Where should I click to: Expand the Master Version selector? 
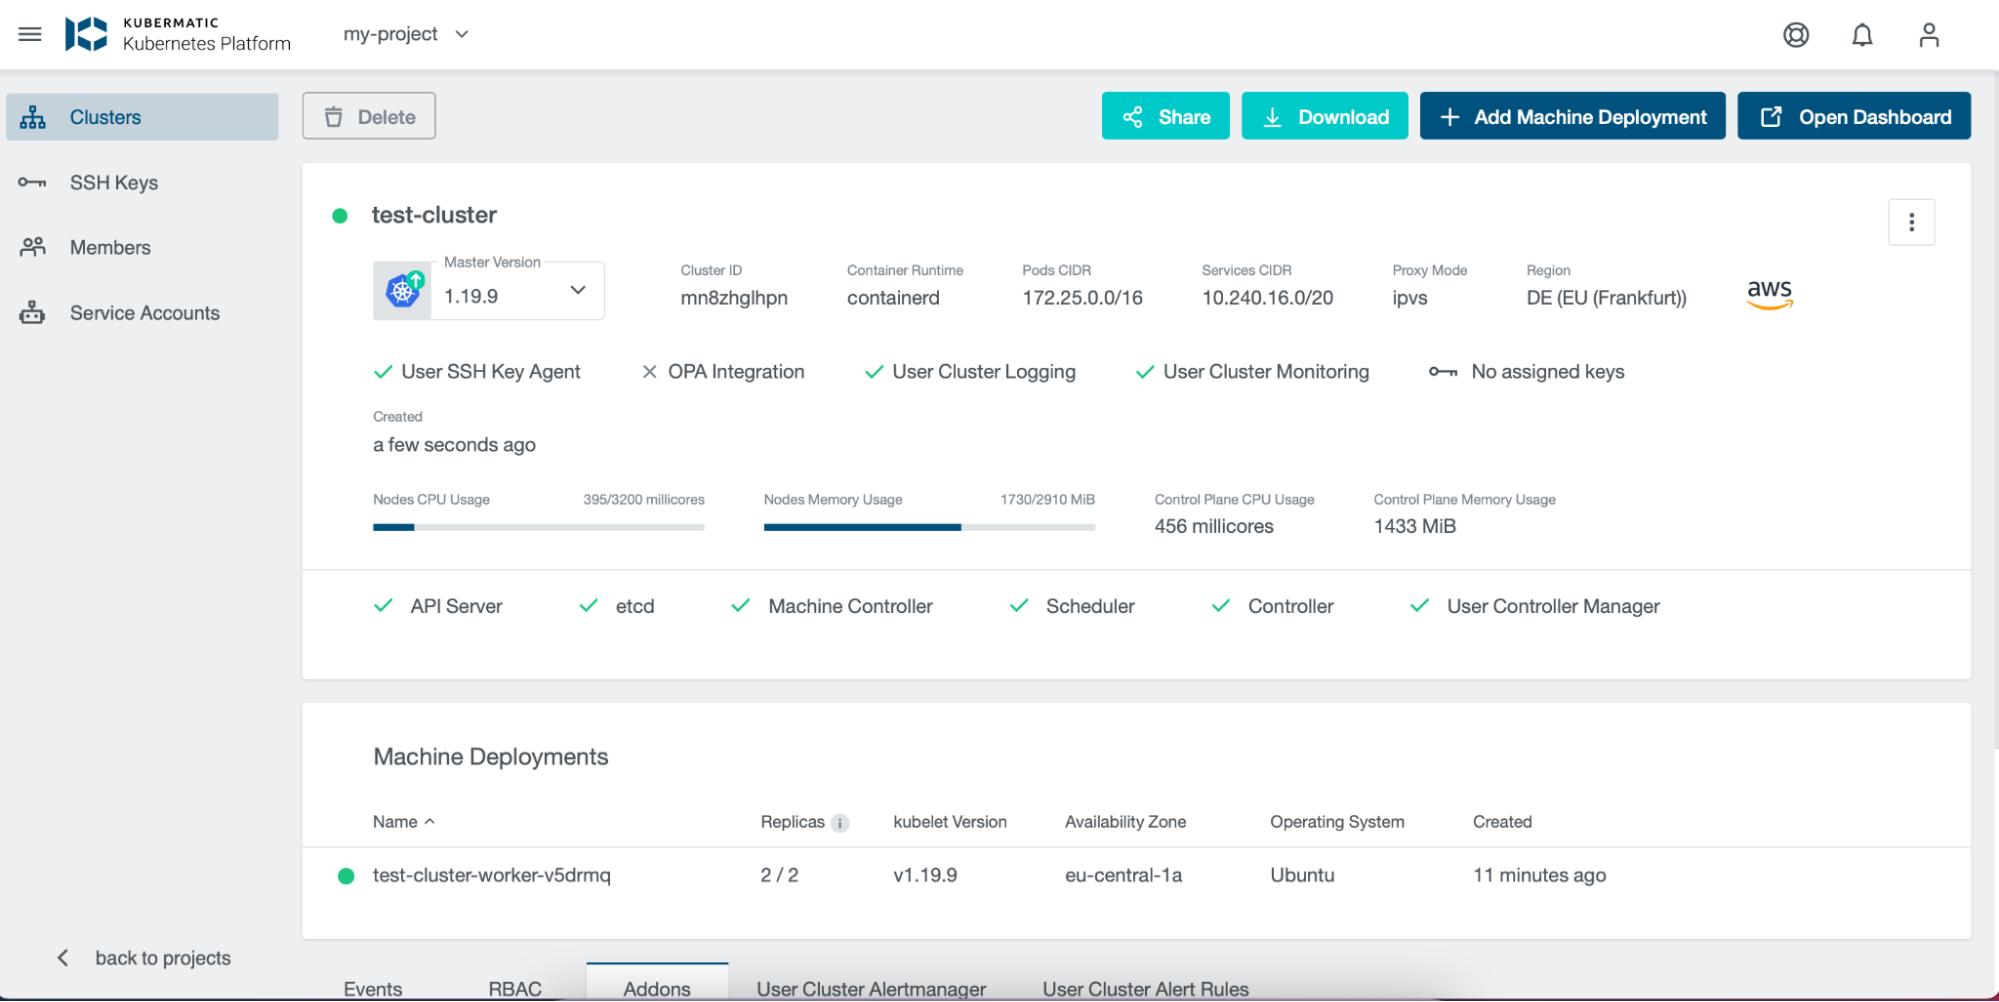577,291
